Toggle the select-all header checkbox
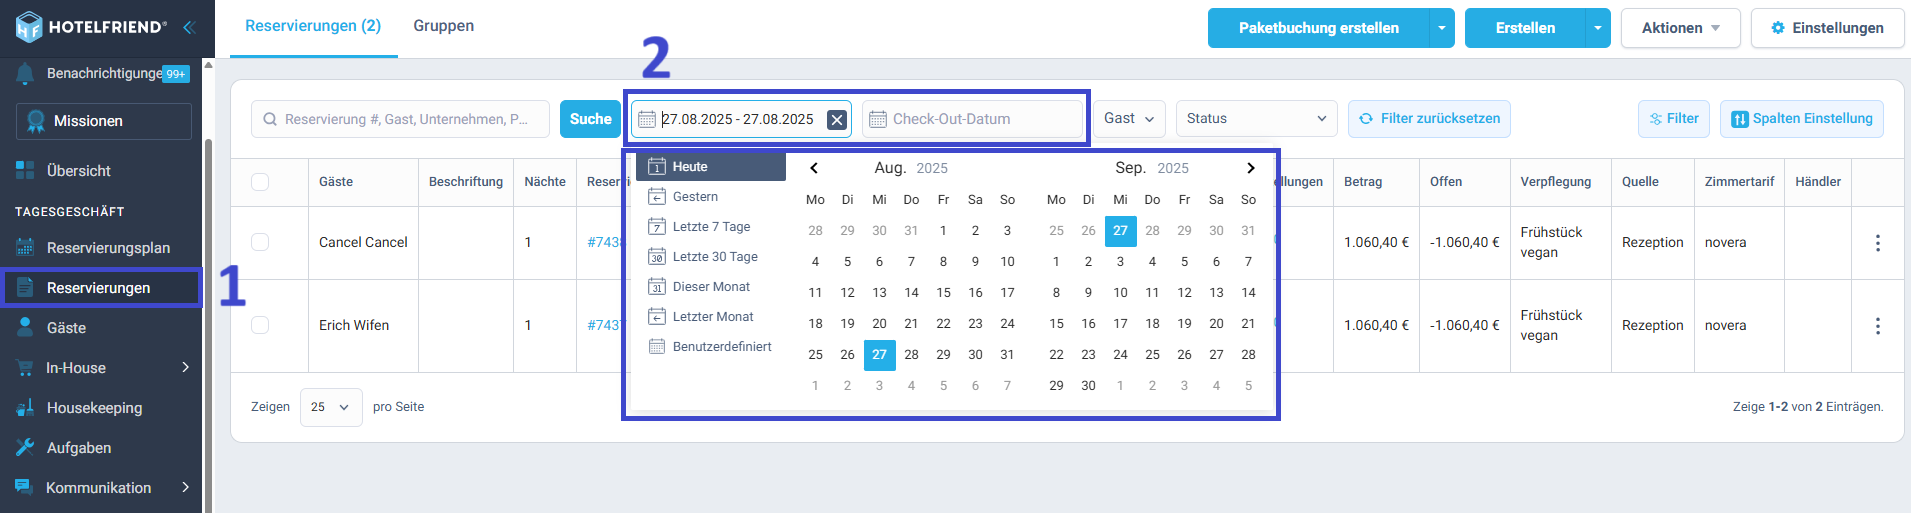 (260, 182)
